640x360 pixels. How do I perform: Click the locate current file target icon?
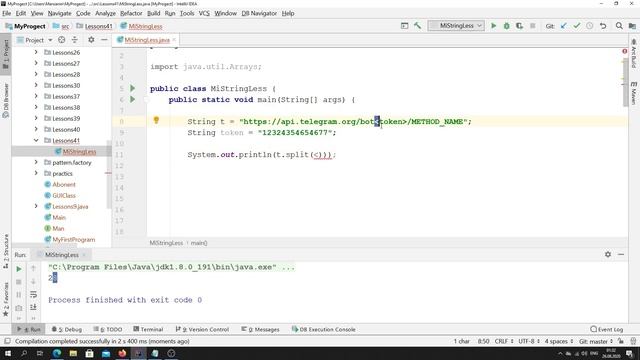62,40
